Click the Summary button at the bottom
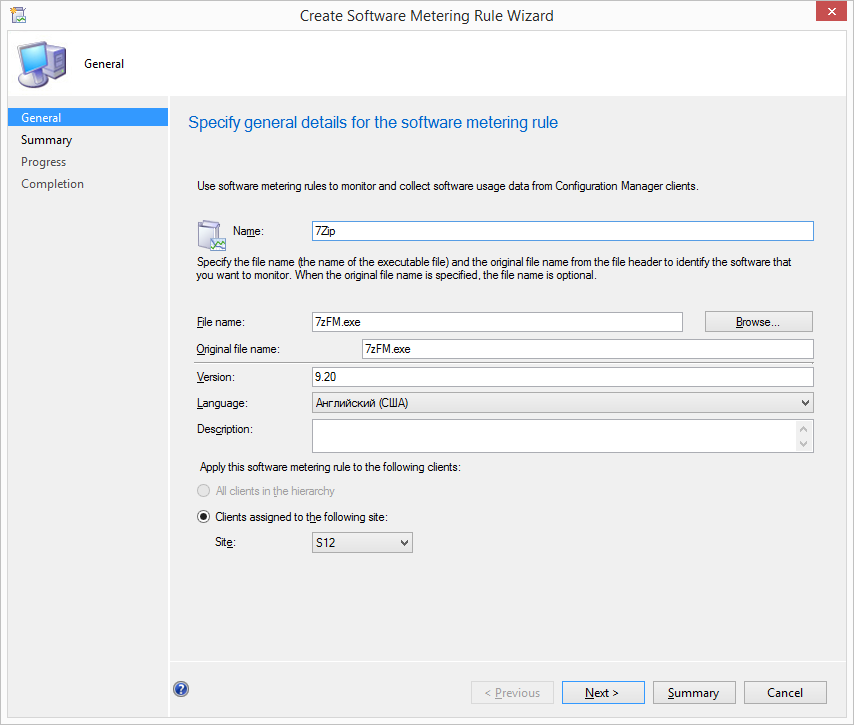The image size is (854, 725). (x=694, y=692)
